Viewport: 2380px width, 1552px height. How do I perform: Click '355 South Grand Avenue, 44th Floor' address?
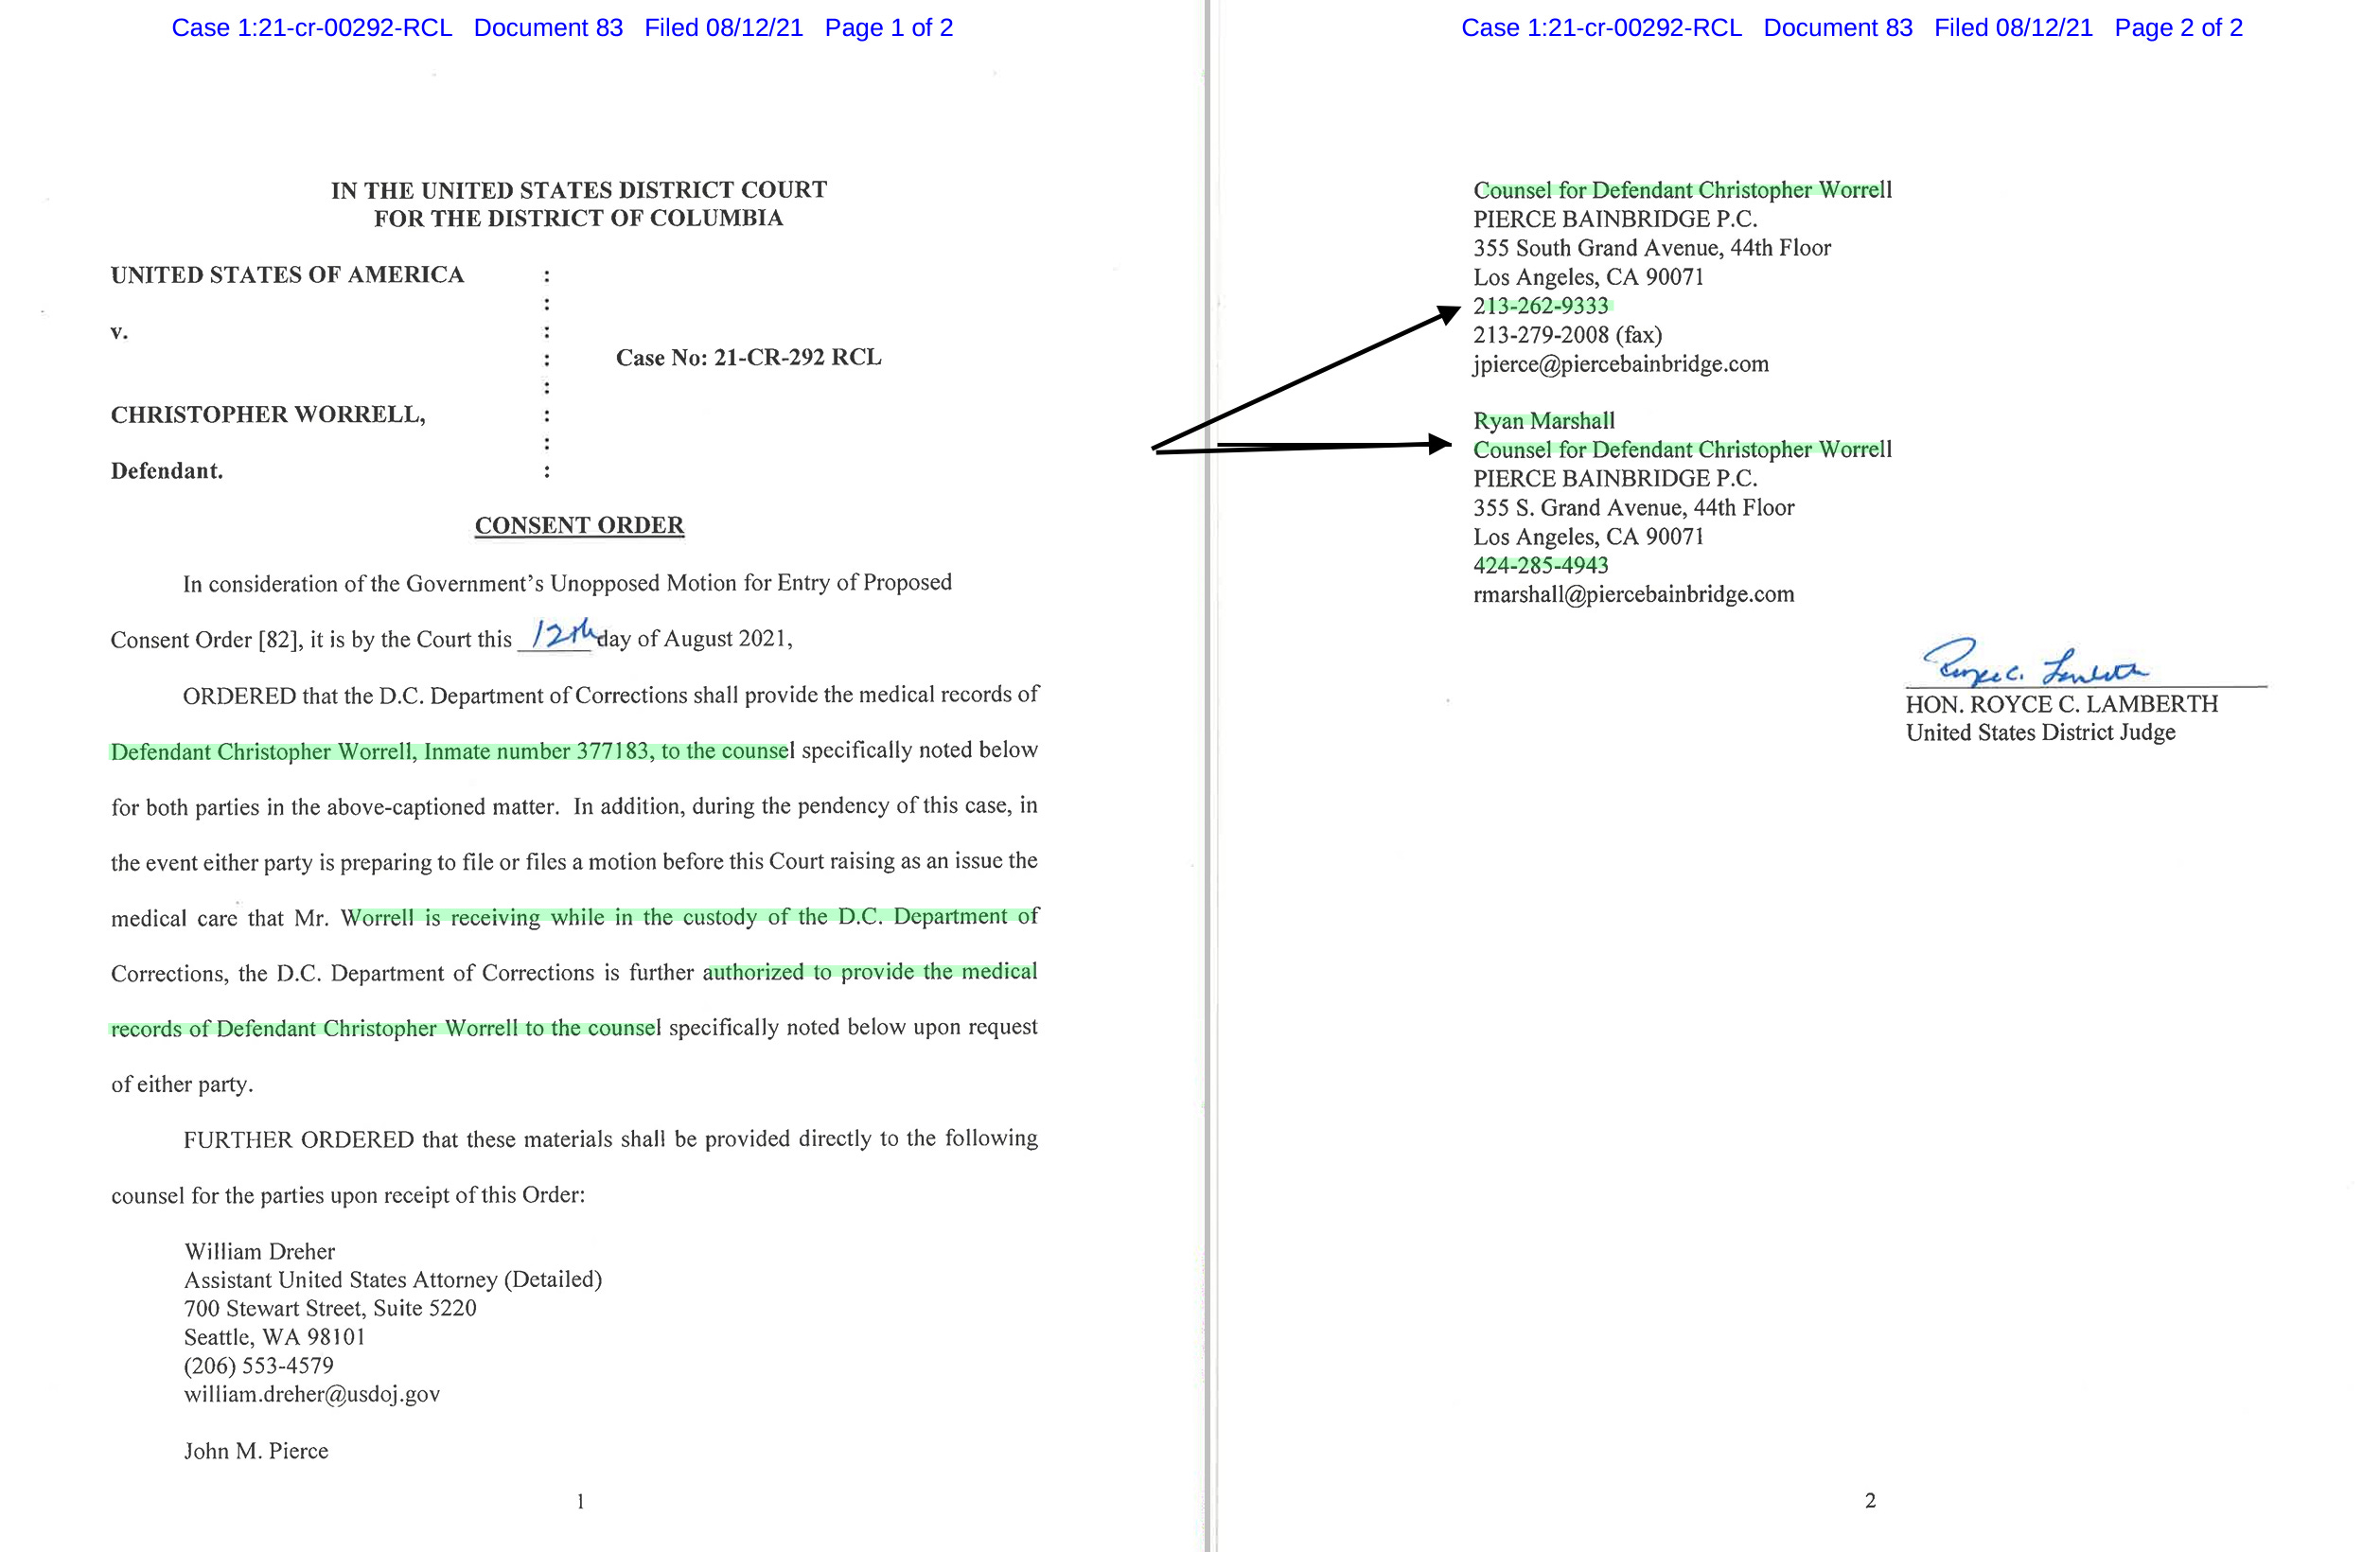tap(1652, 248)
